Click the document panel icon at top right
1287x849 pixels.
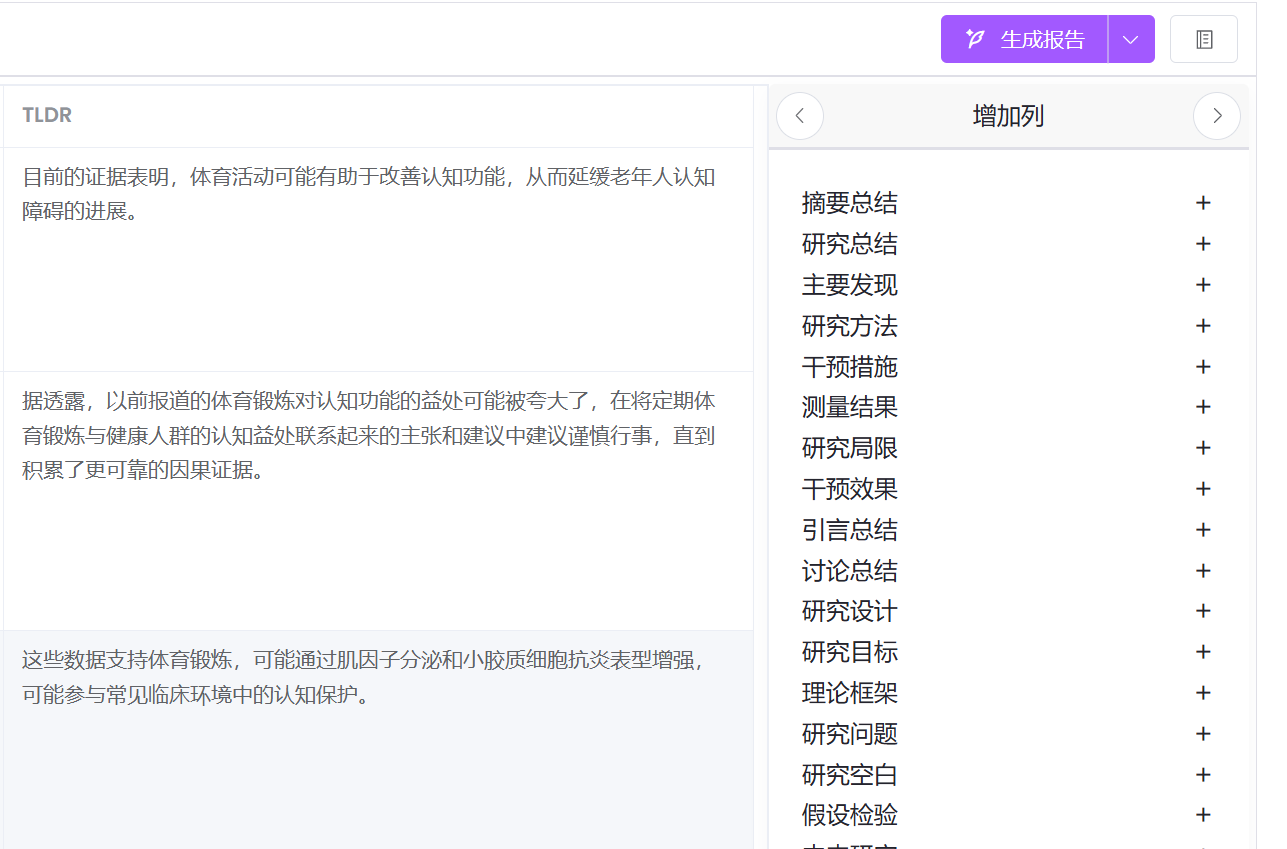pos(1204,39)
